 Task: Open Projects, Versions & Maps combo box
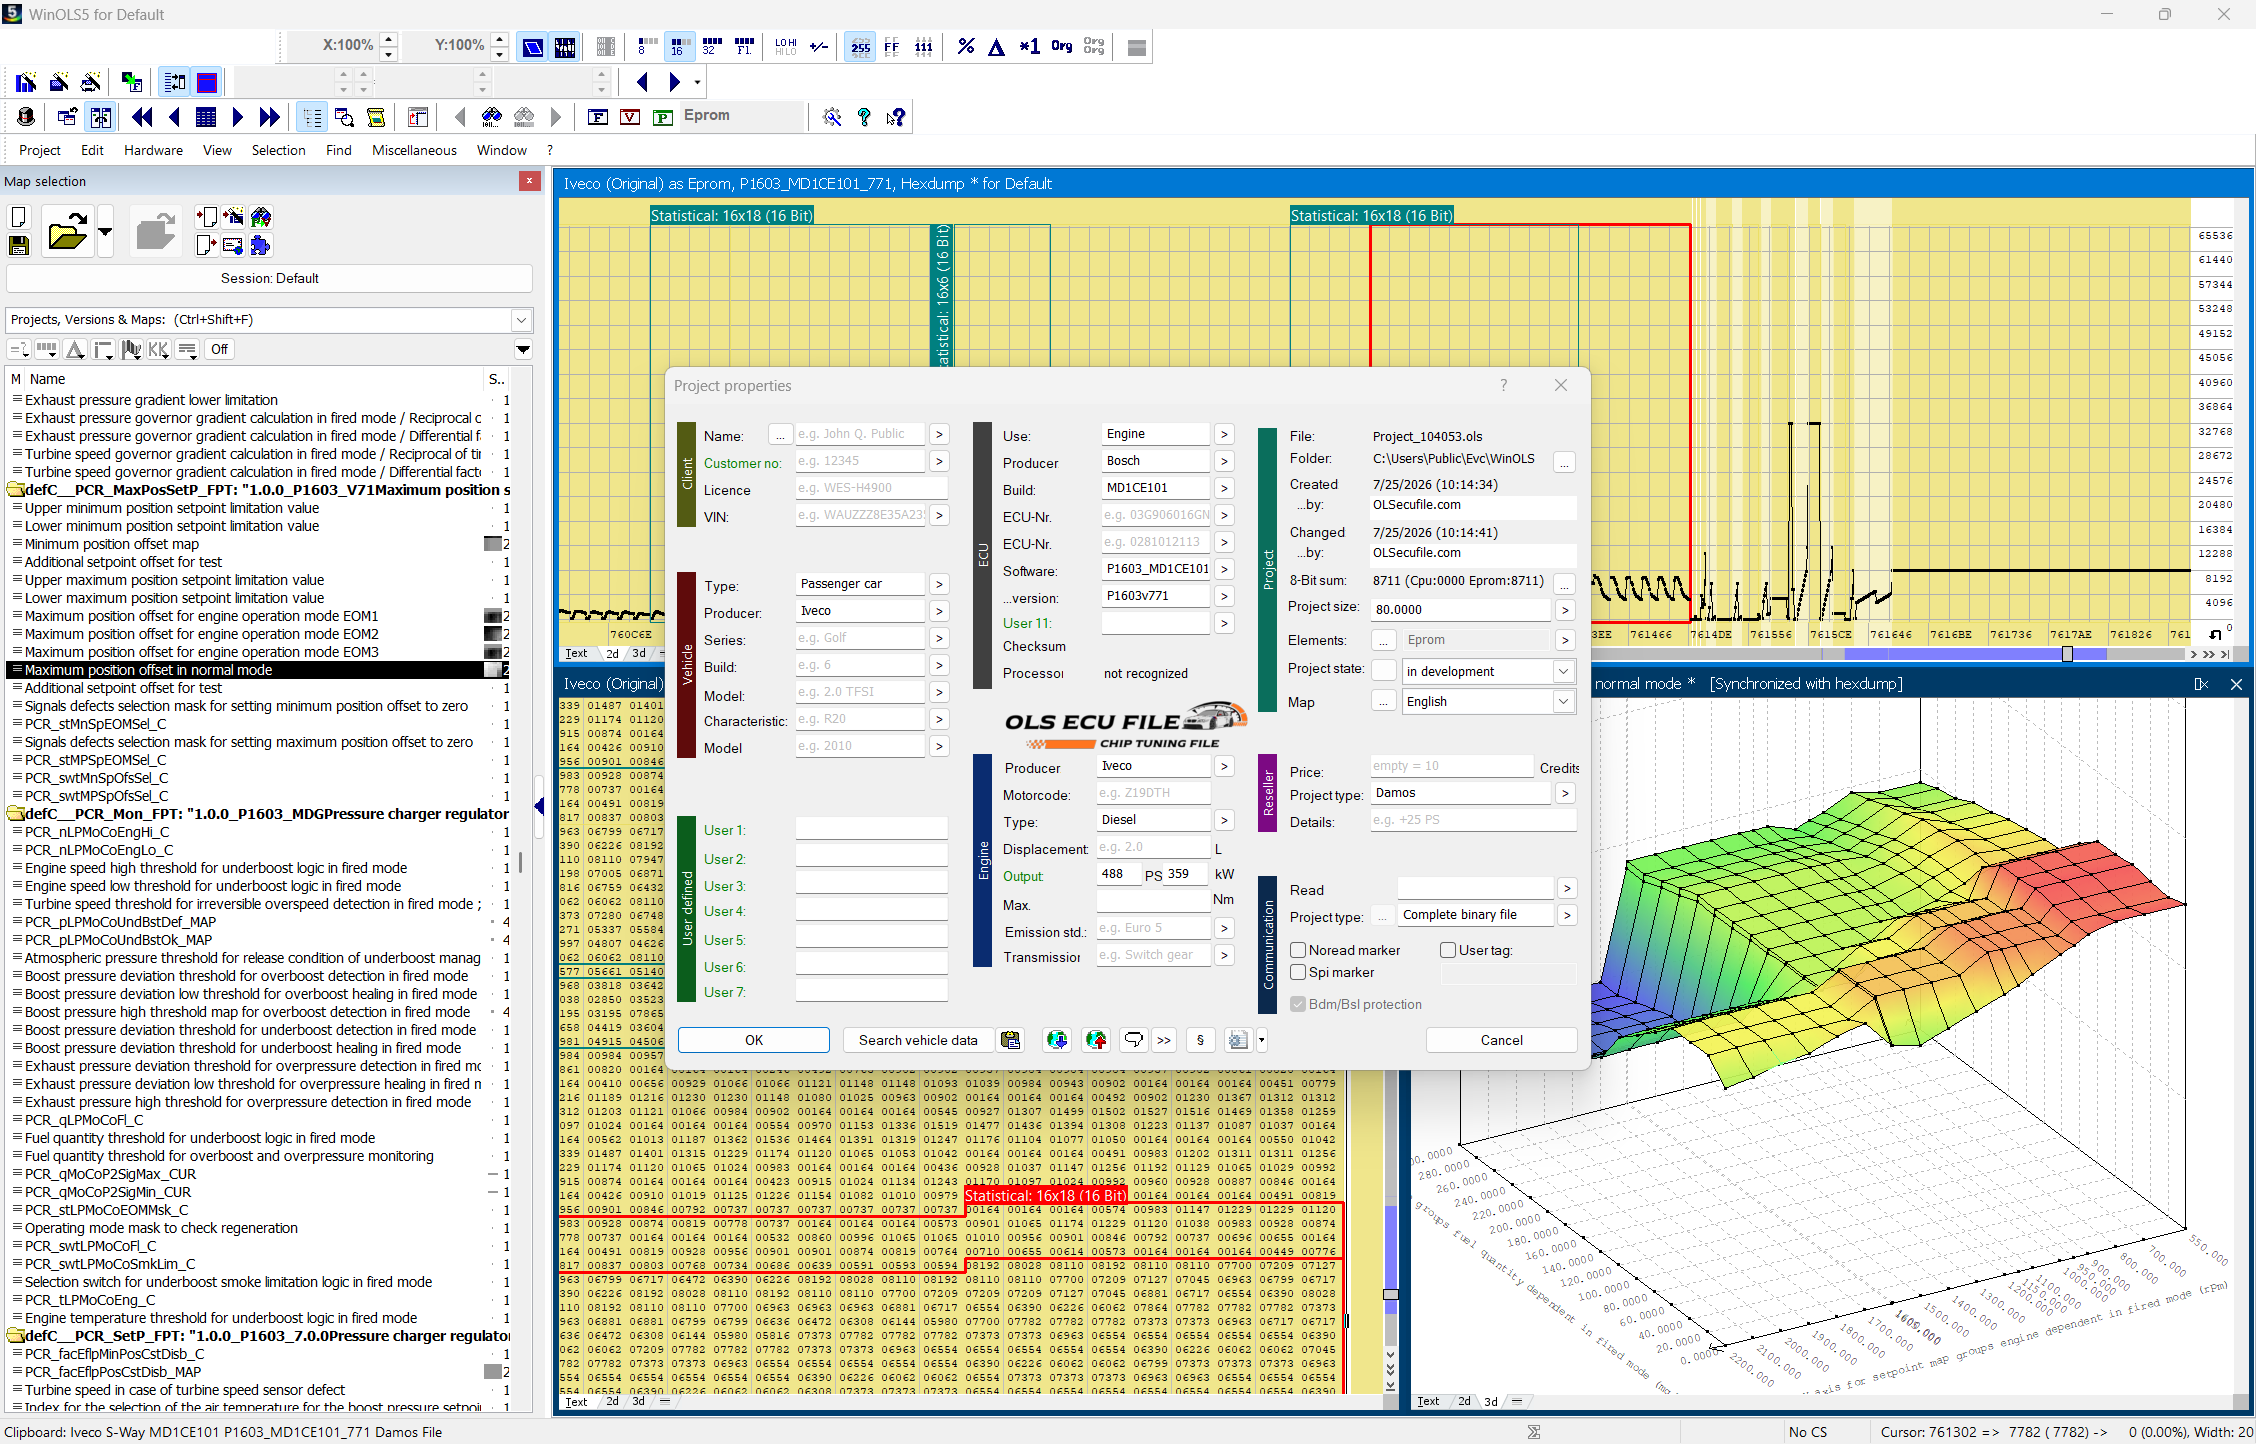269,320
